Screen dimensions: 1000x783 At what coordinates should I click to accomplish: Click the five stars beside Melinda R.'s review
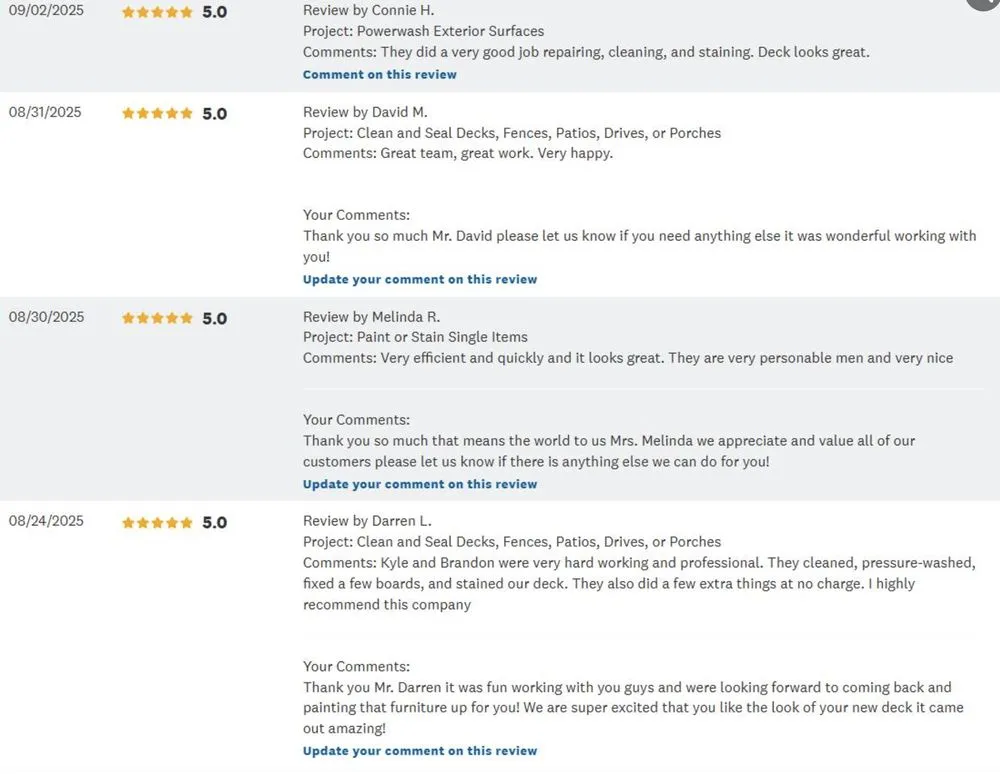[157, 318]
